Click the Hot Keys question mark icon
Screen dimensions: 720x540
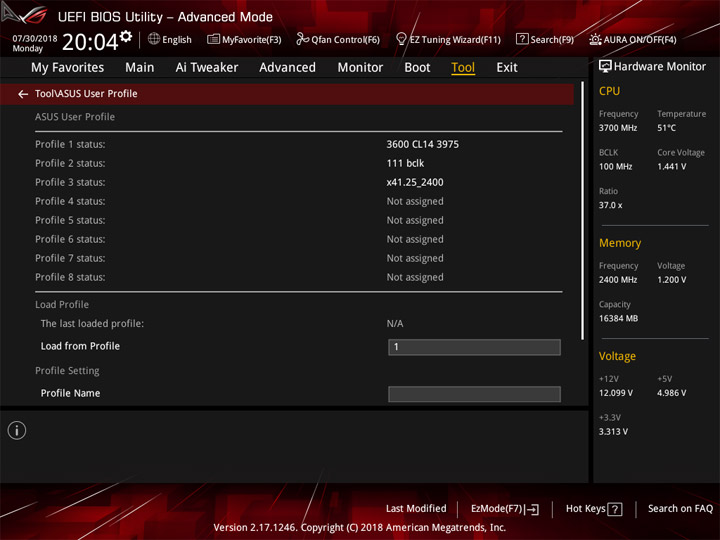615,509
